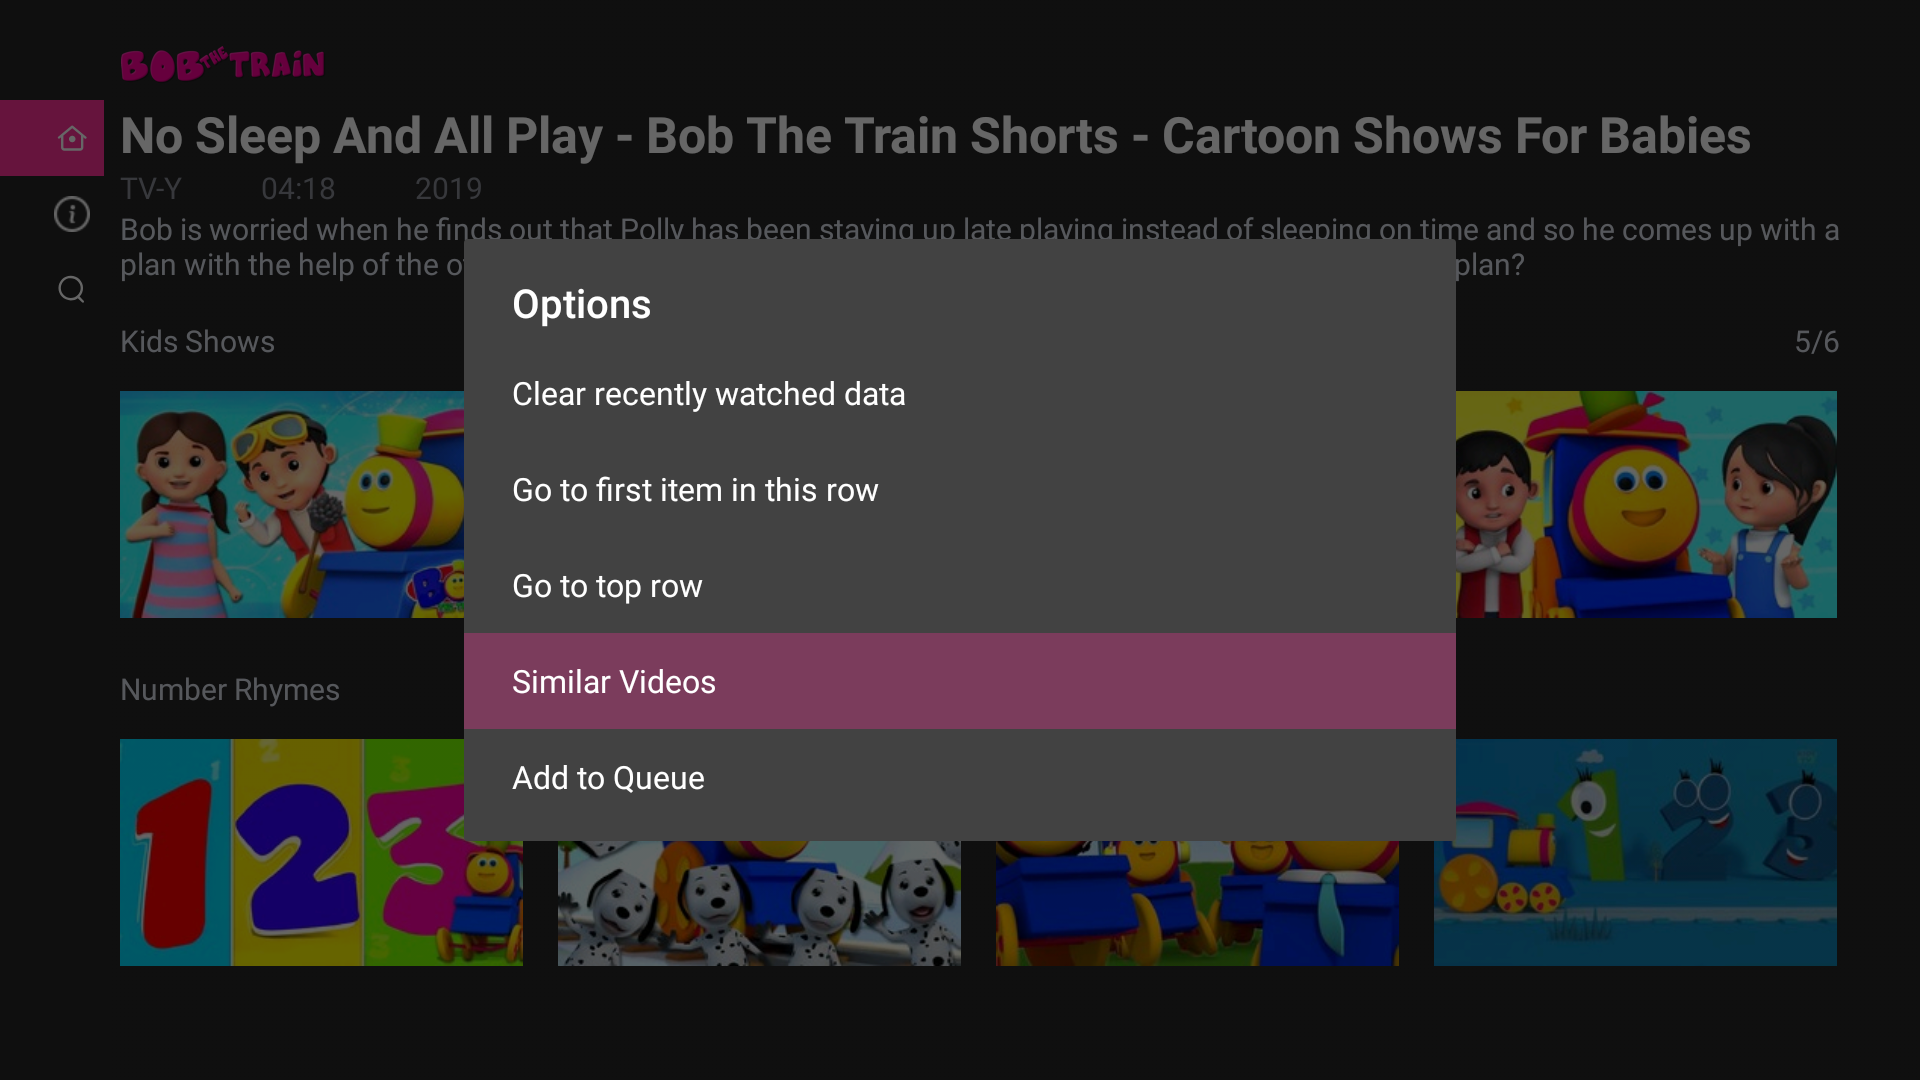Click the Search icon in the sidebar
The image size is (1920, 1080).
pyautogui.click(x=71, y=289)
